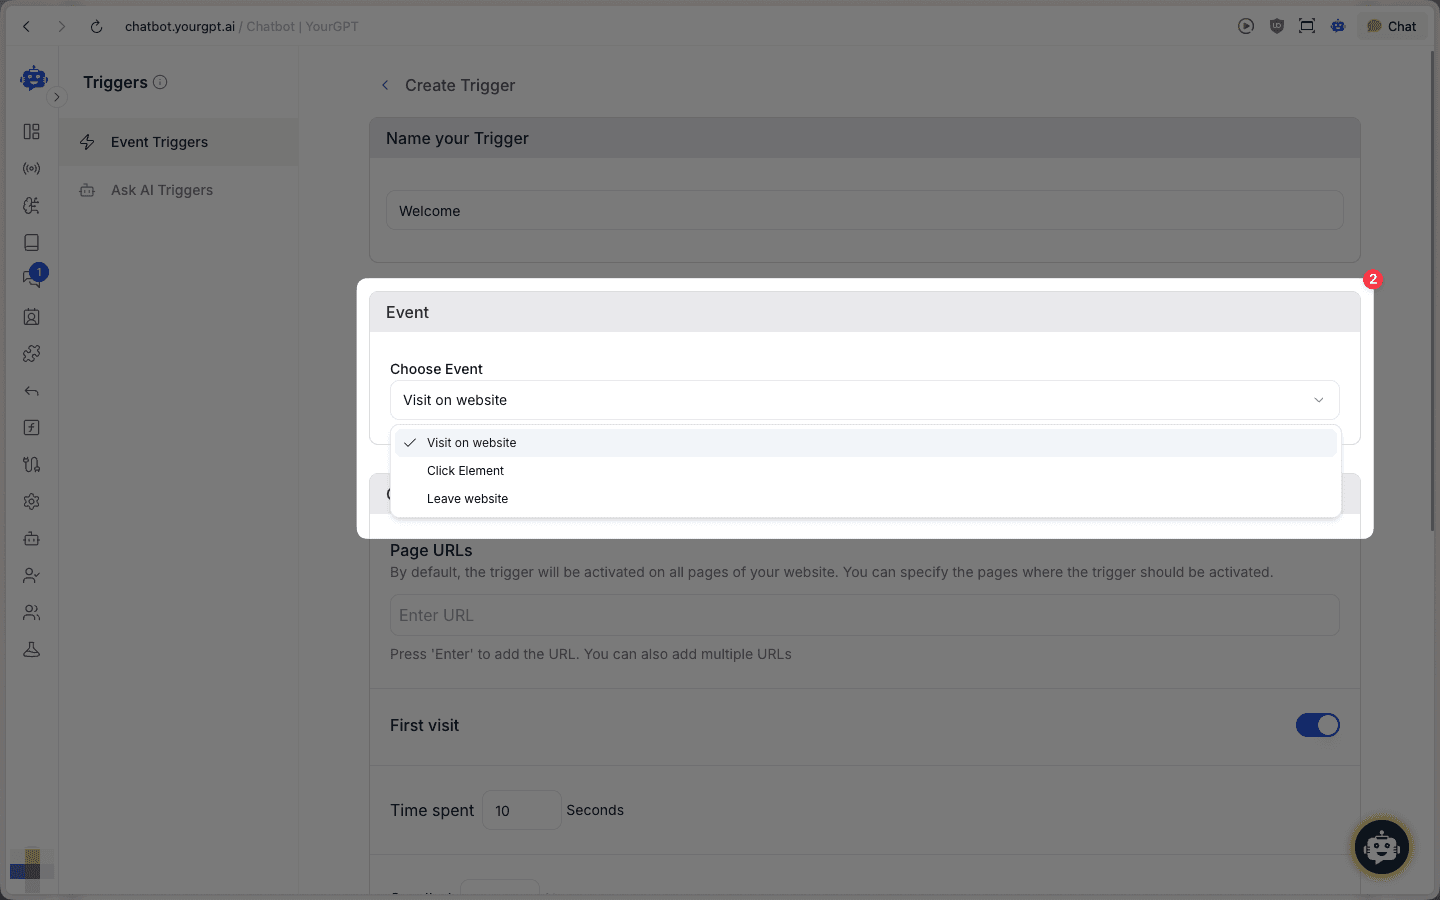The width and height of the screenshot is (1440, 900).
Task: Go back using Create Trigger chevron
Action: (385, 86)
